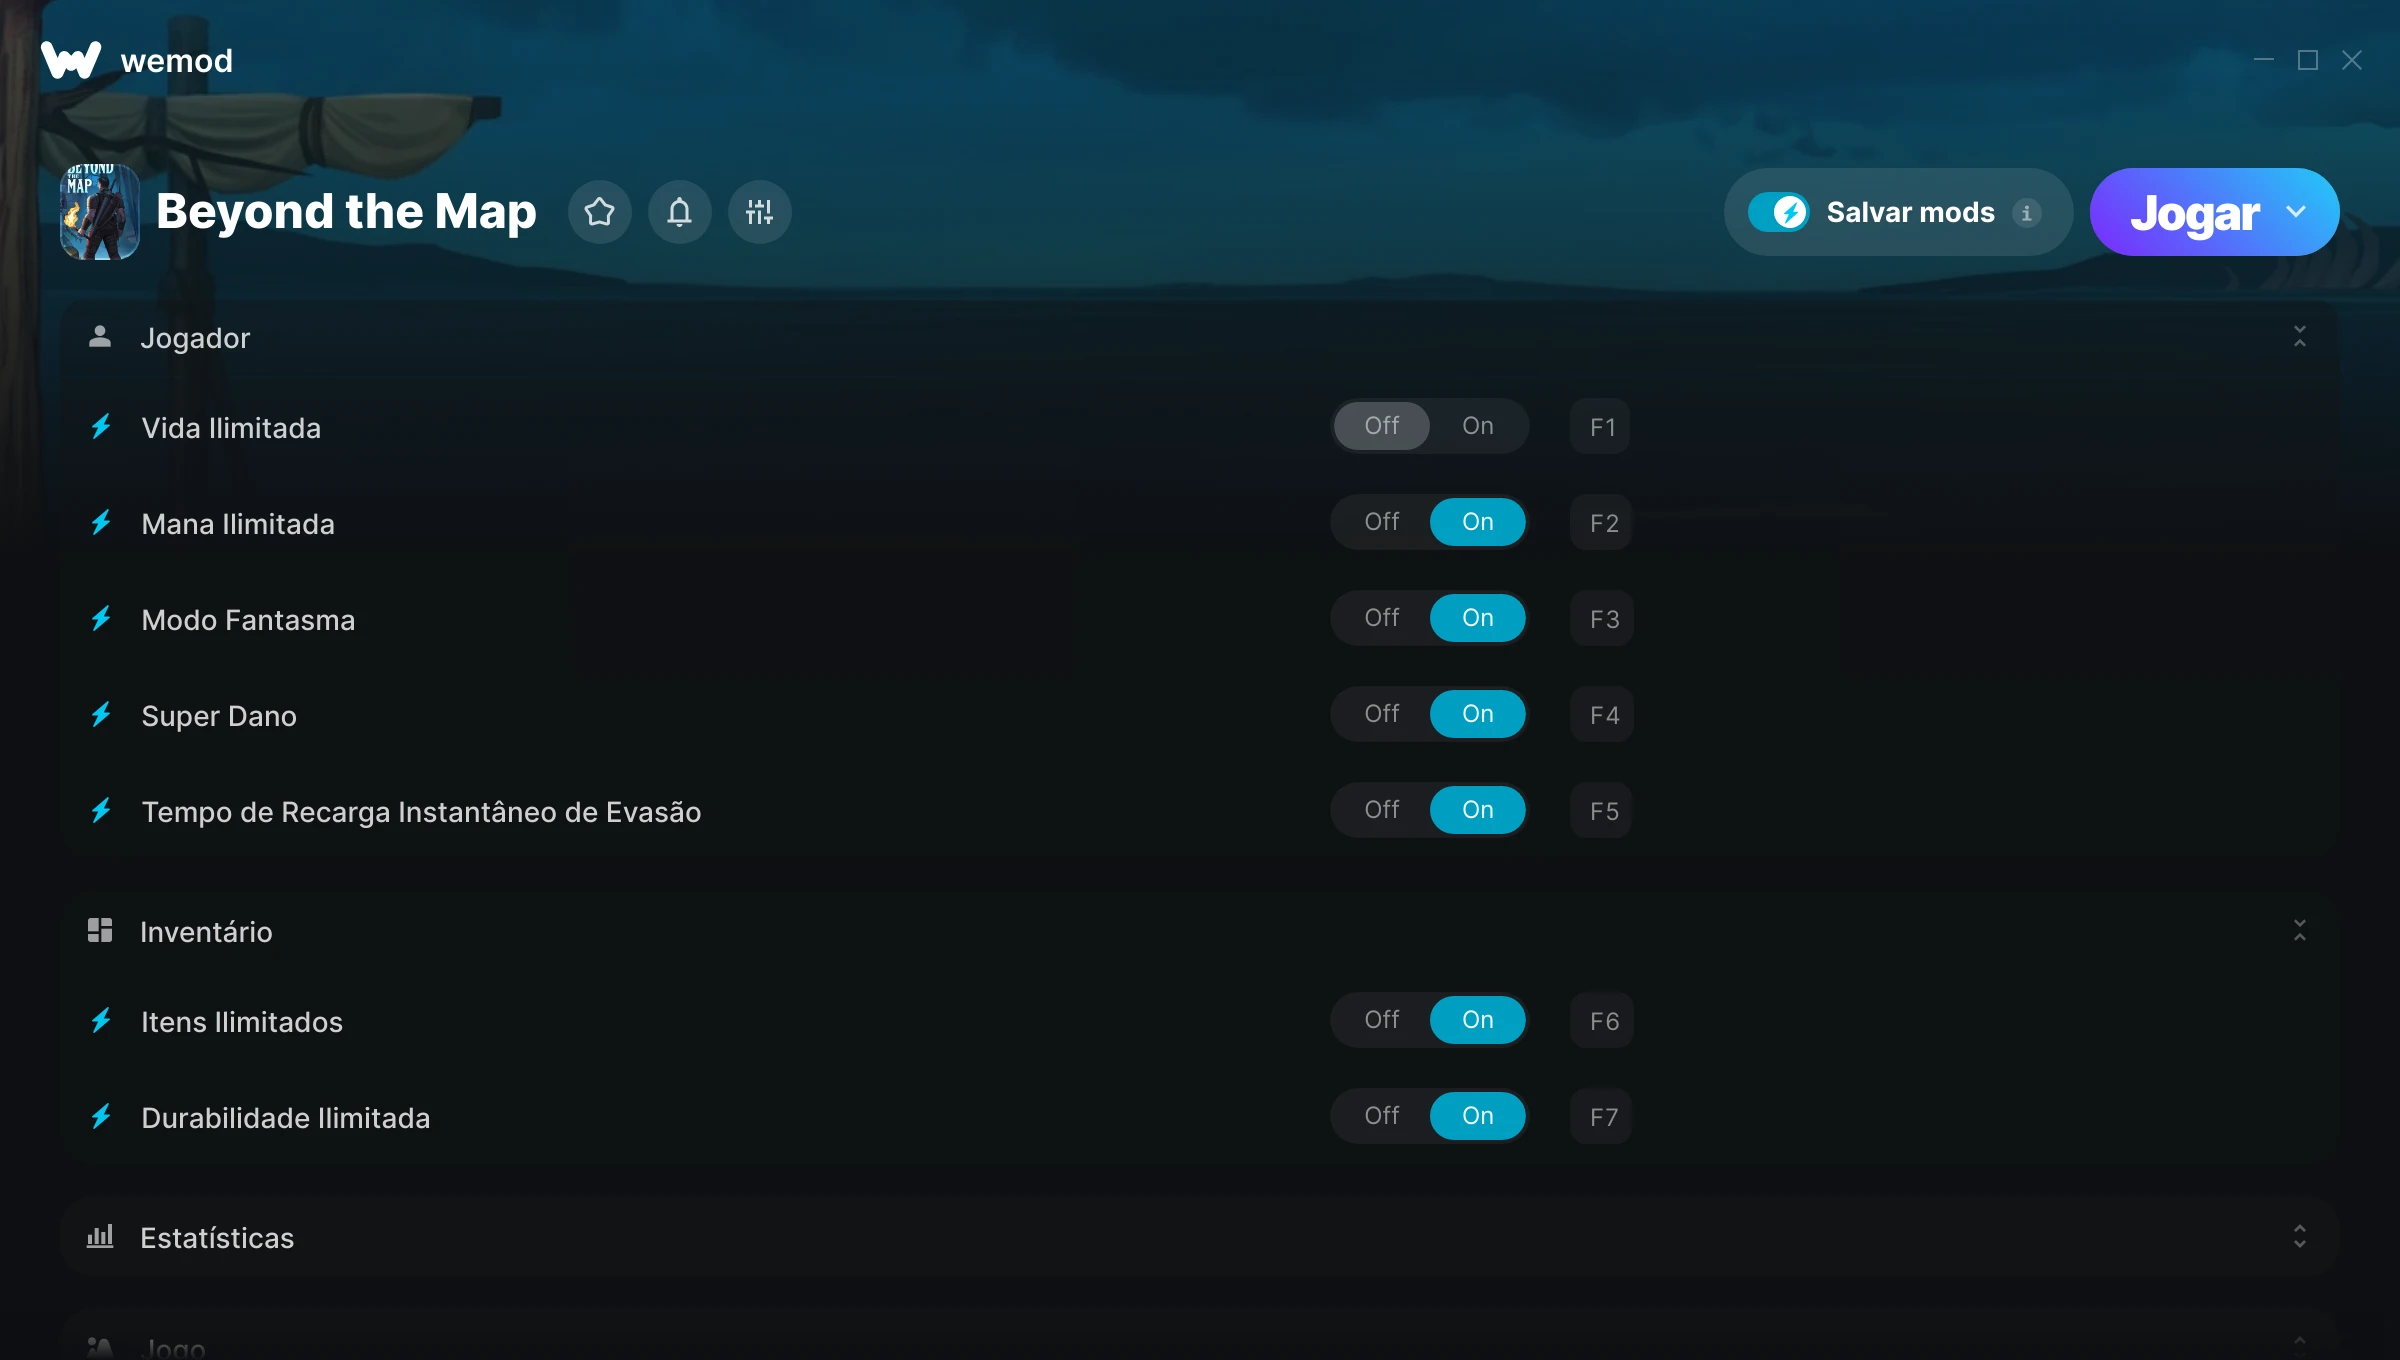
Task: Click the WeMod logo
Action: coord(71,60)
